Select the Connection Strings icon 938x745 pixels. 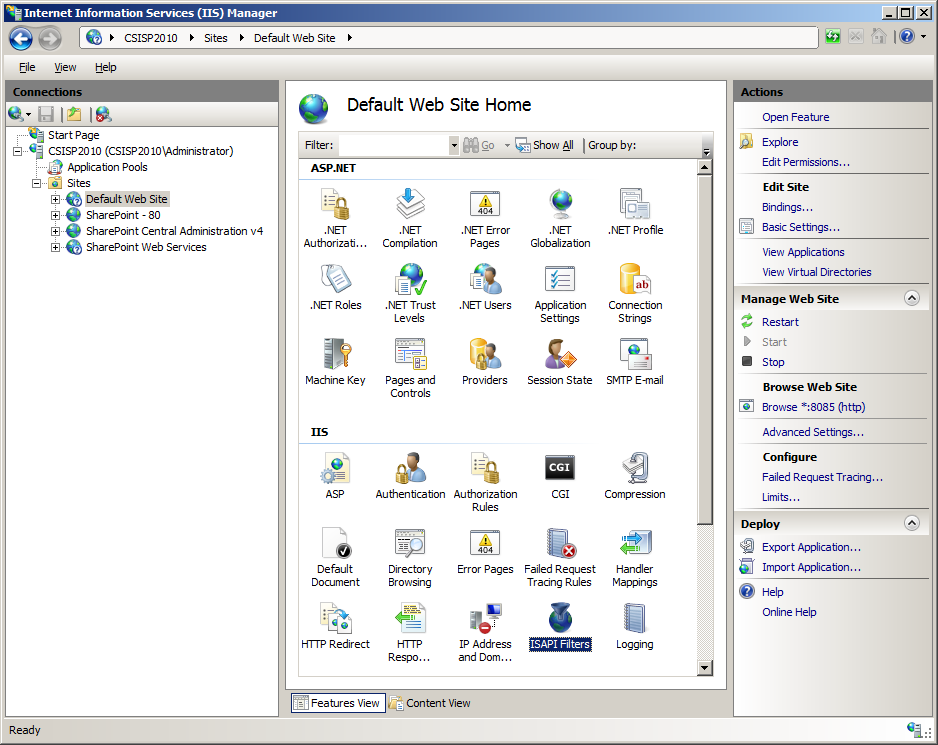(x=634, y=280)
